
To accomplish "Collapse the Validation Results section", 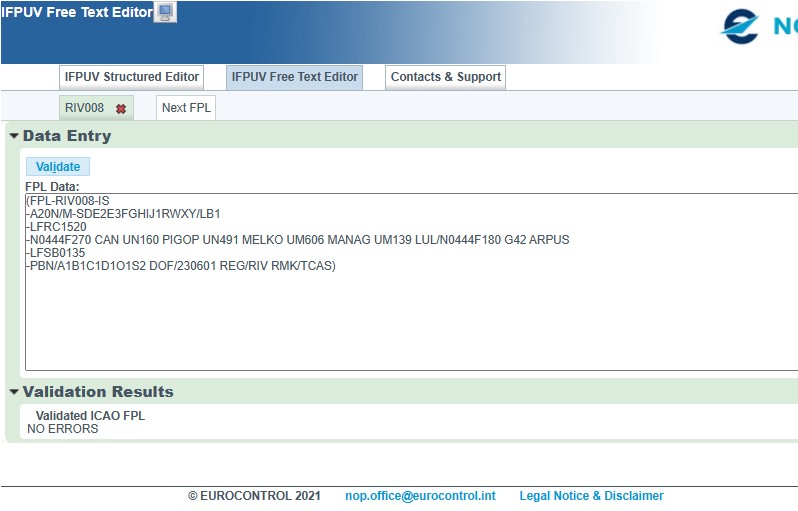I will tap(14, 391).
